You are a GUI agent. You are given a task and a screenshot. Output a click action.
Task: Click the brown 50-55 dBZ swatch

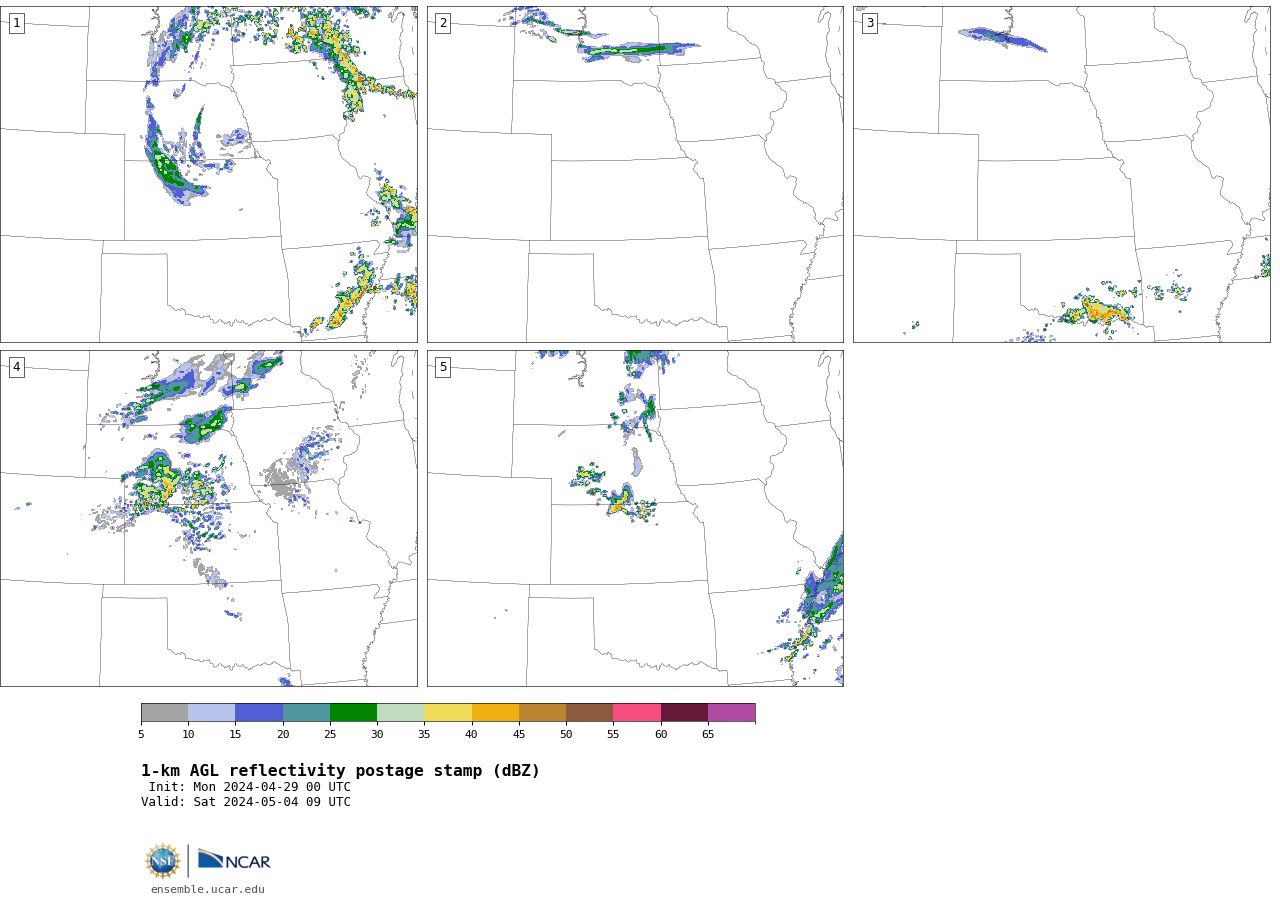589,713
